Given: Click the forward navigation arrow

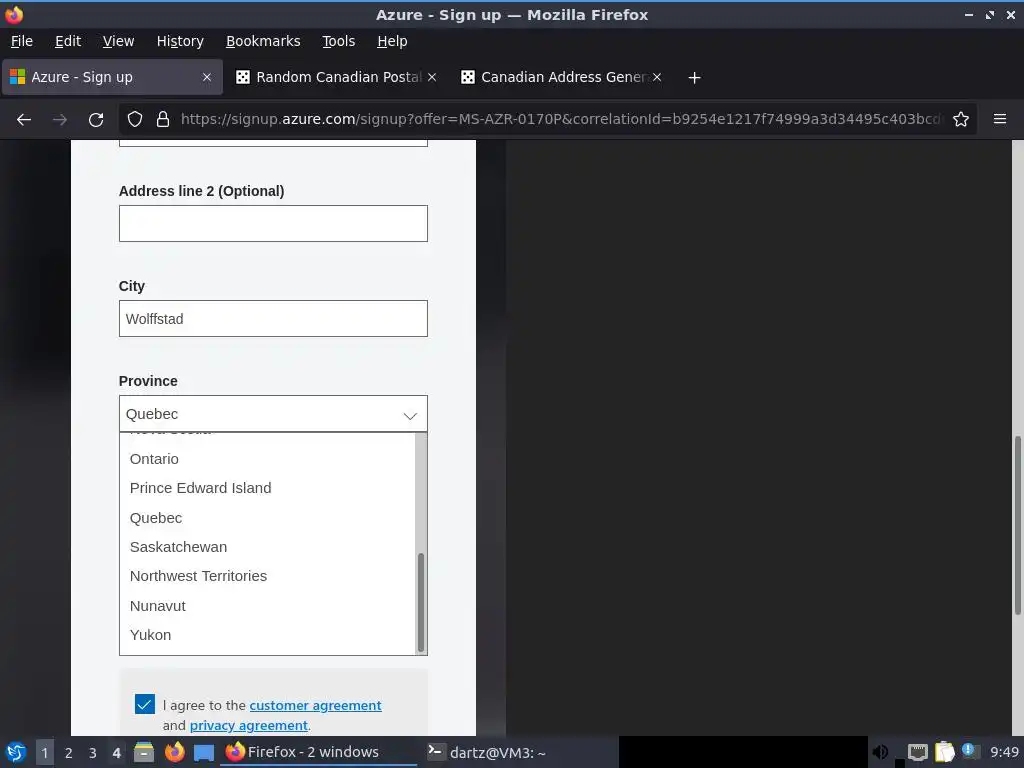Looking at the screenshot, I should click(x=59, y=120).
